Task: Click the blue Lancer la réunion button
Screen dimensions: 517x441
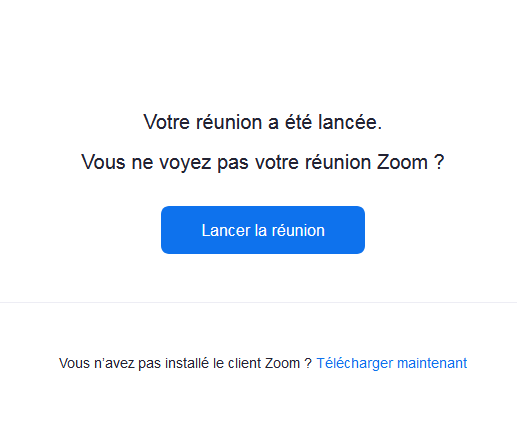Action: click(x=263, y=230)
